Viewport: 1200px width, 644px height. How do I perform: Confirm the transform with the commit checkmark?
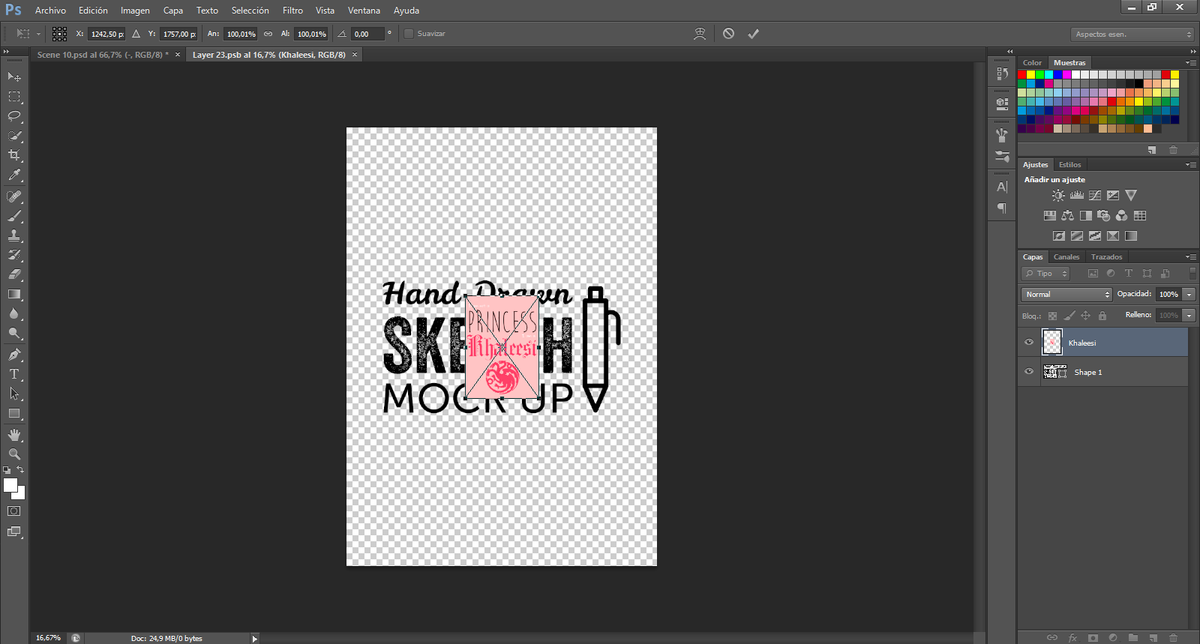753,33
